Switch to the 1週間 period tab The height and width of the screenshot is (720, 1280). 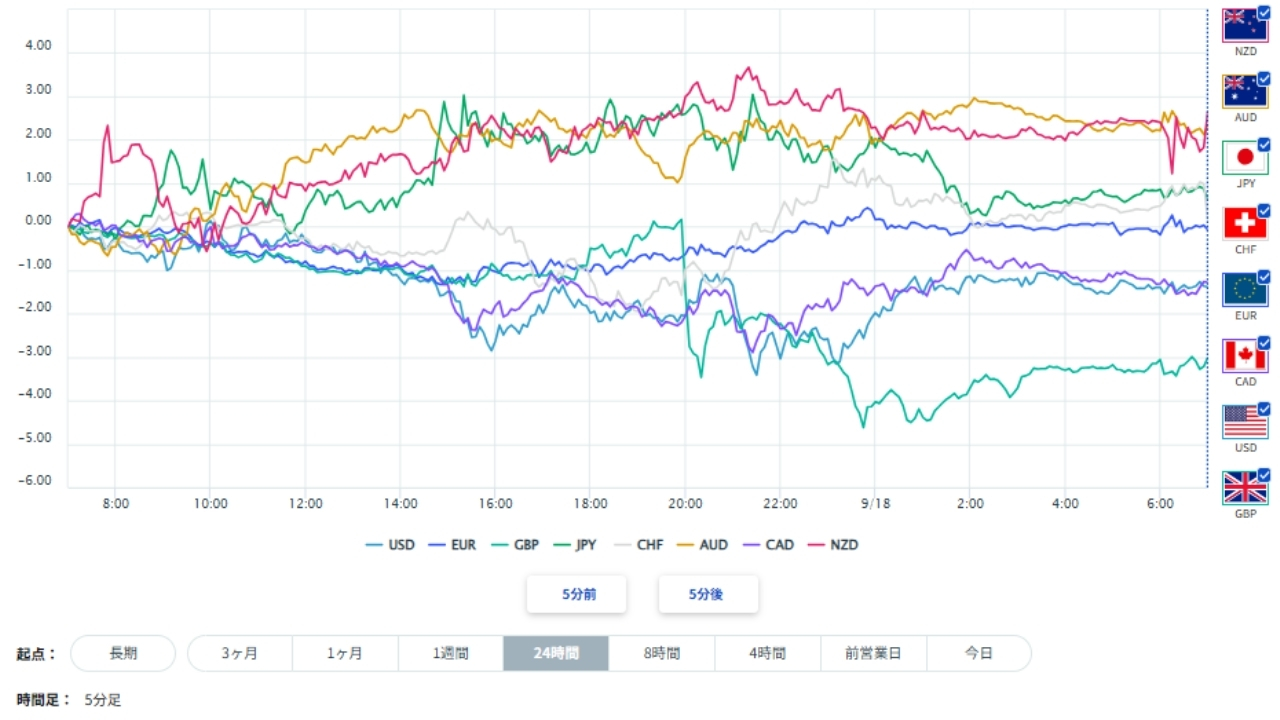pos(451,653)
